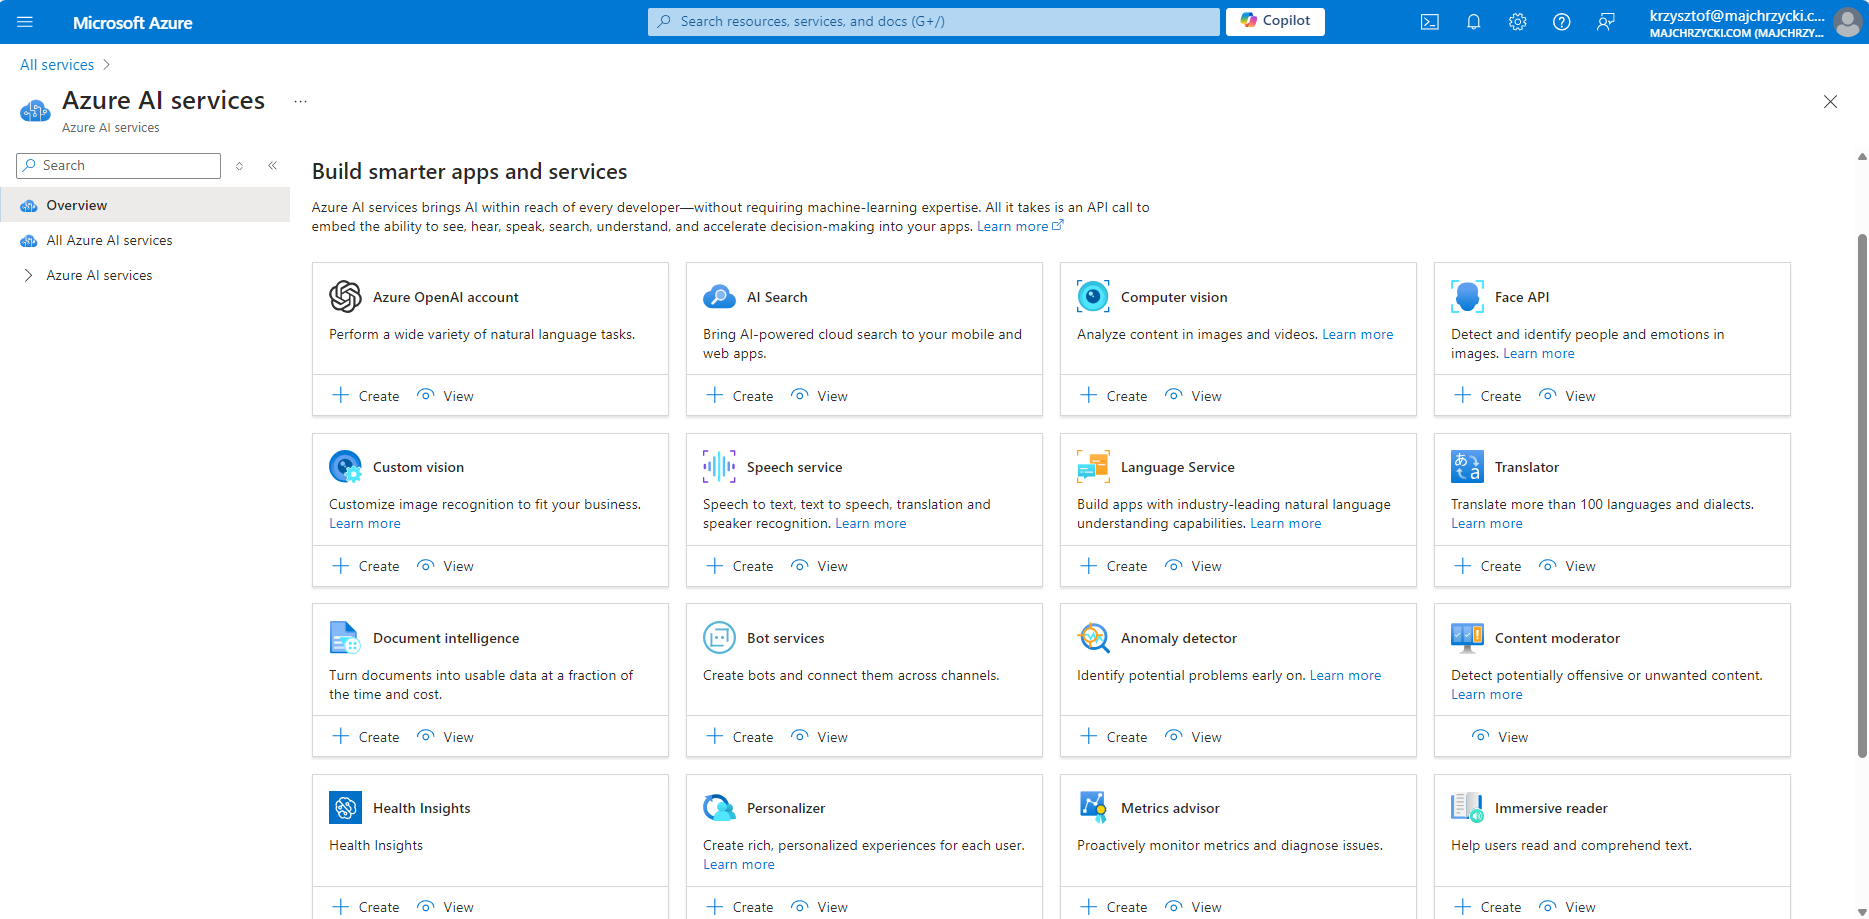Screen dimensions: 1869x919
Task: Create a Bot services resource
Action: (740, 737)
